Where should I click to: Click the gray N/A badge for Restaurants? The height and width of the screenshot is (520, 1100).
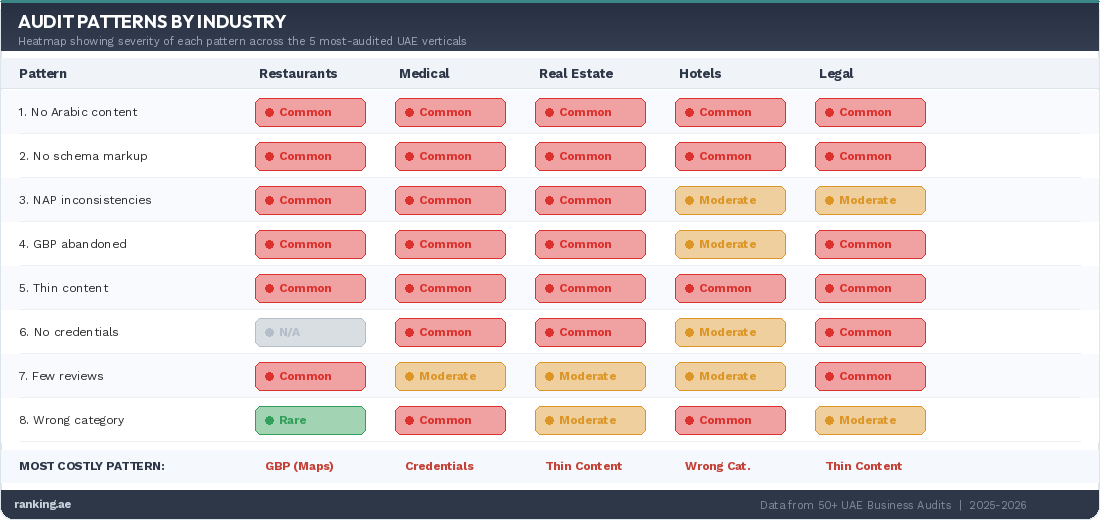click(310, 332)
